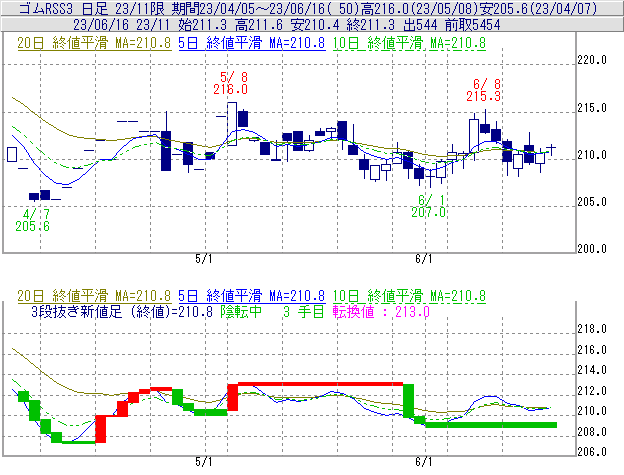Click the title text ゴムRSS3 日足 23/11限
The image size is (624, 475).
pos(92,8)
